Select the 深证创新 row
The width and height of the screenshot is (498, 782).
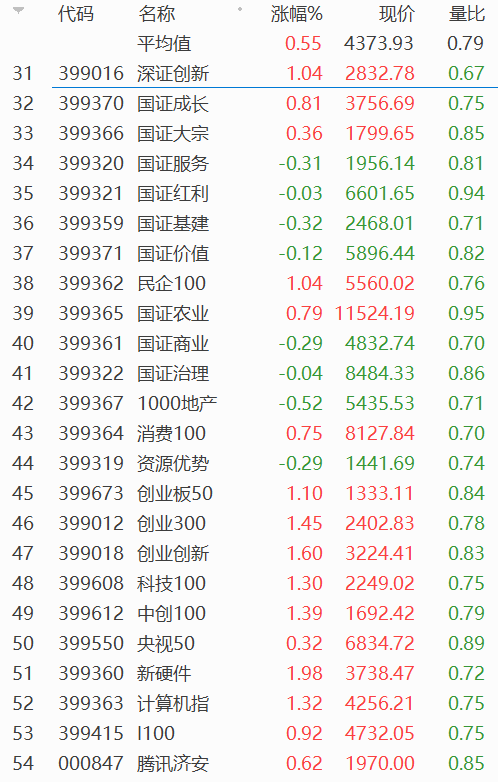[249, 73]
